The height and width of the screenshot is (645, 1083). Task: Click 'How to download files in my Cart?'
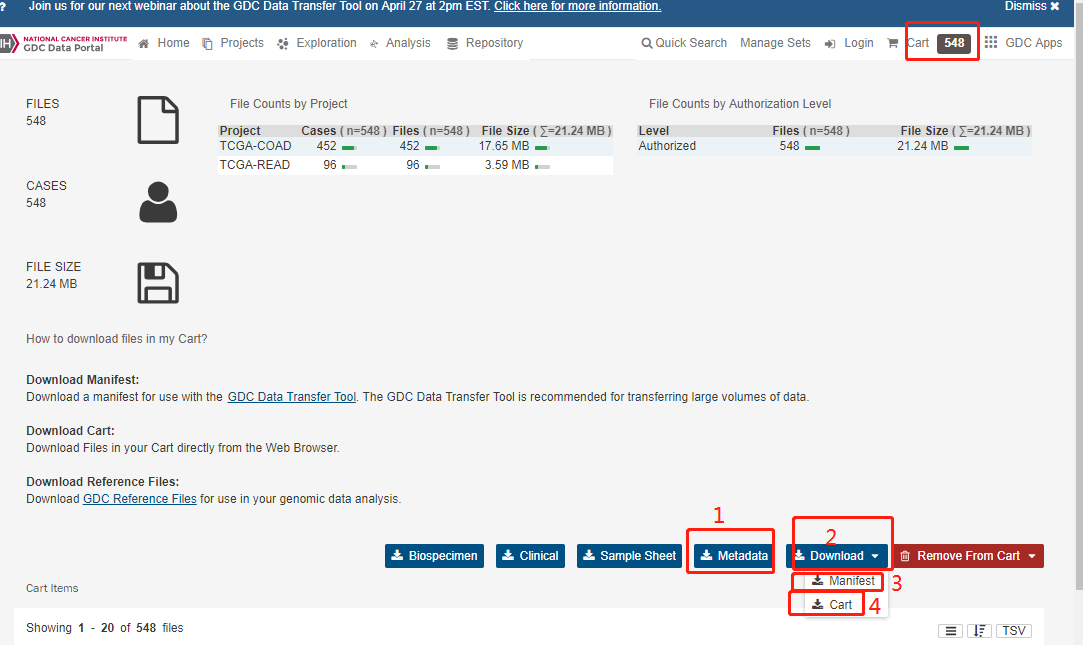tap(117, 339)
